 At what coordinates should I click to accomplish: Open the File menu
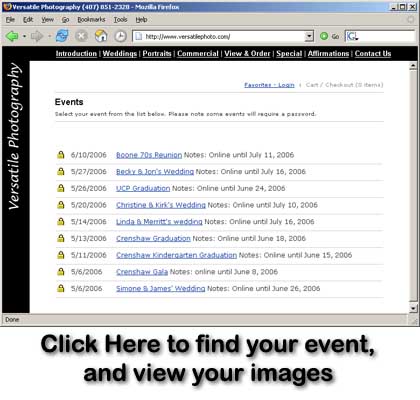pyautogui.click(x=10, y=20)
